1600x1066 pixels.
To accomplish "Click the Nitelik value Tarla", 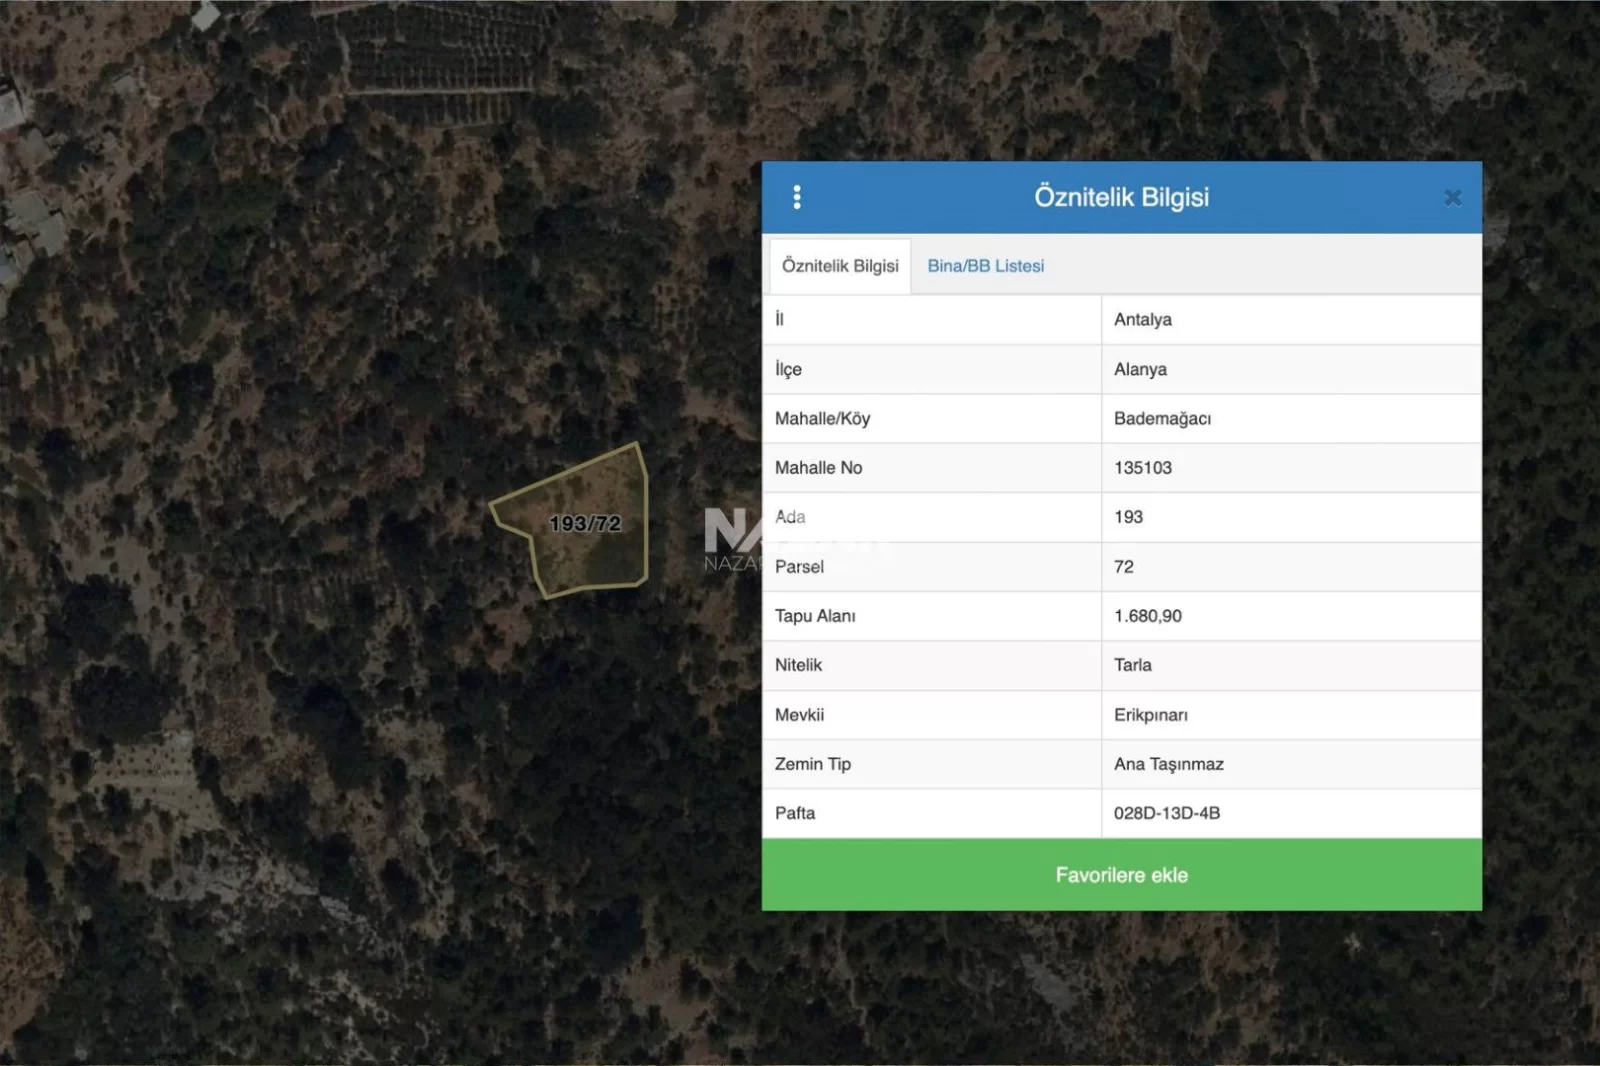I will 1132,665.
